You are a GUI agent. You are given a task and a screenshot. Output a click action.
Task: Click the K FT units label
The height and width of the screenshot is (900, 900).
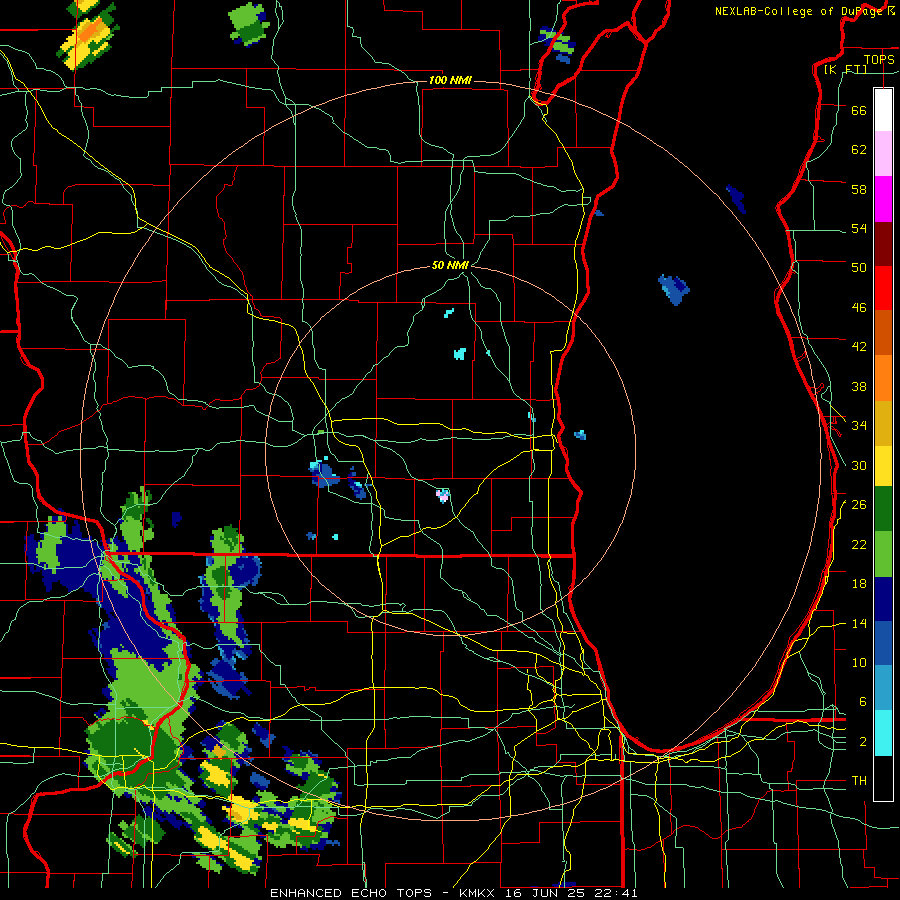coord(845,69)
